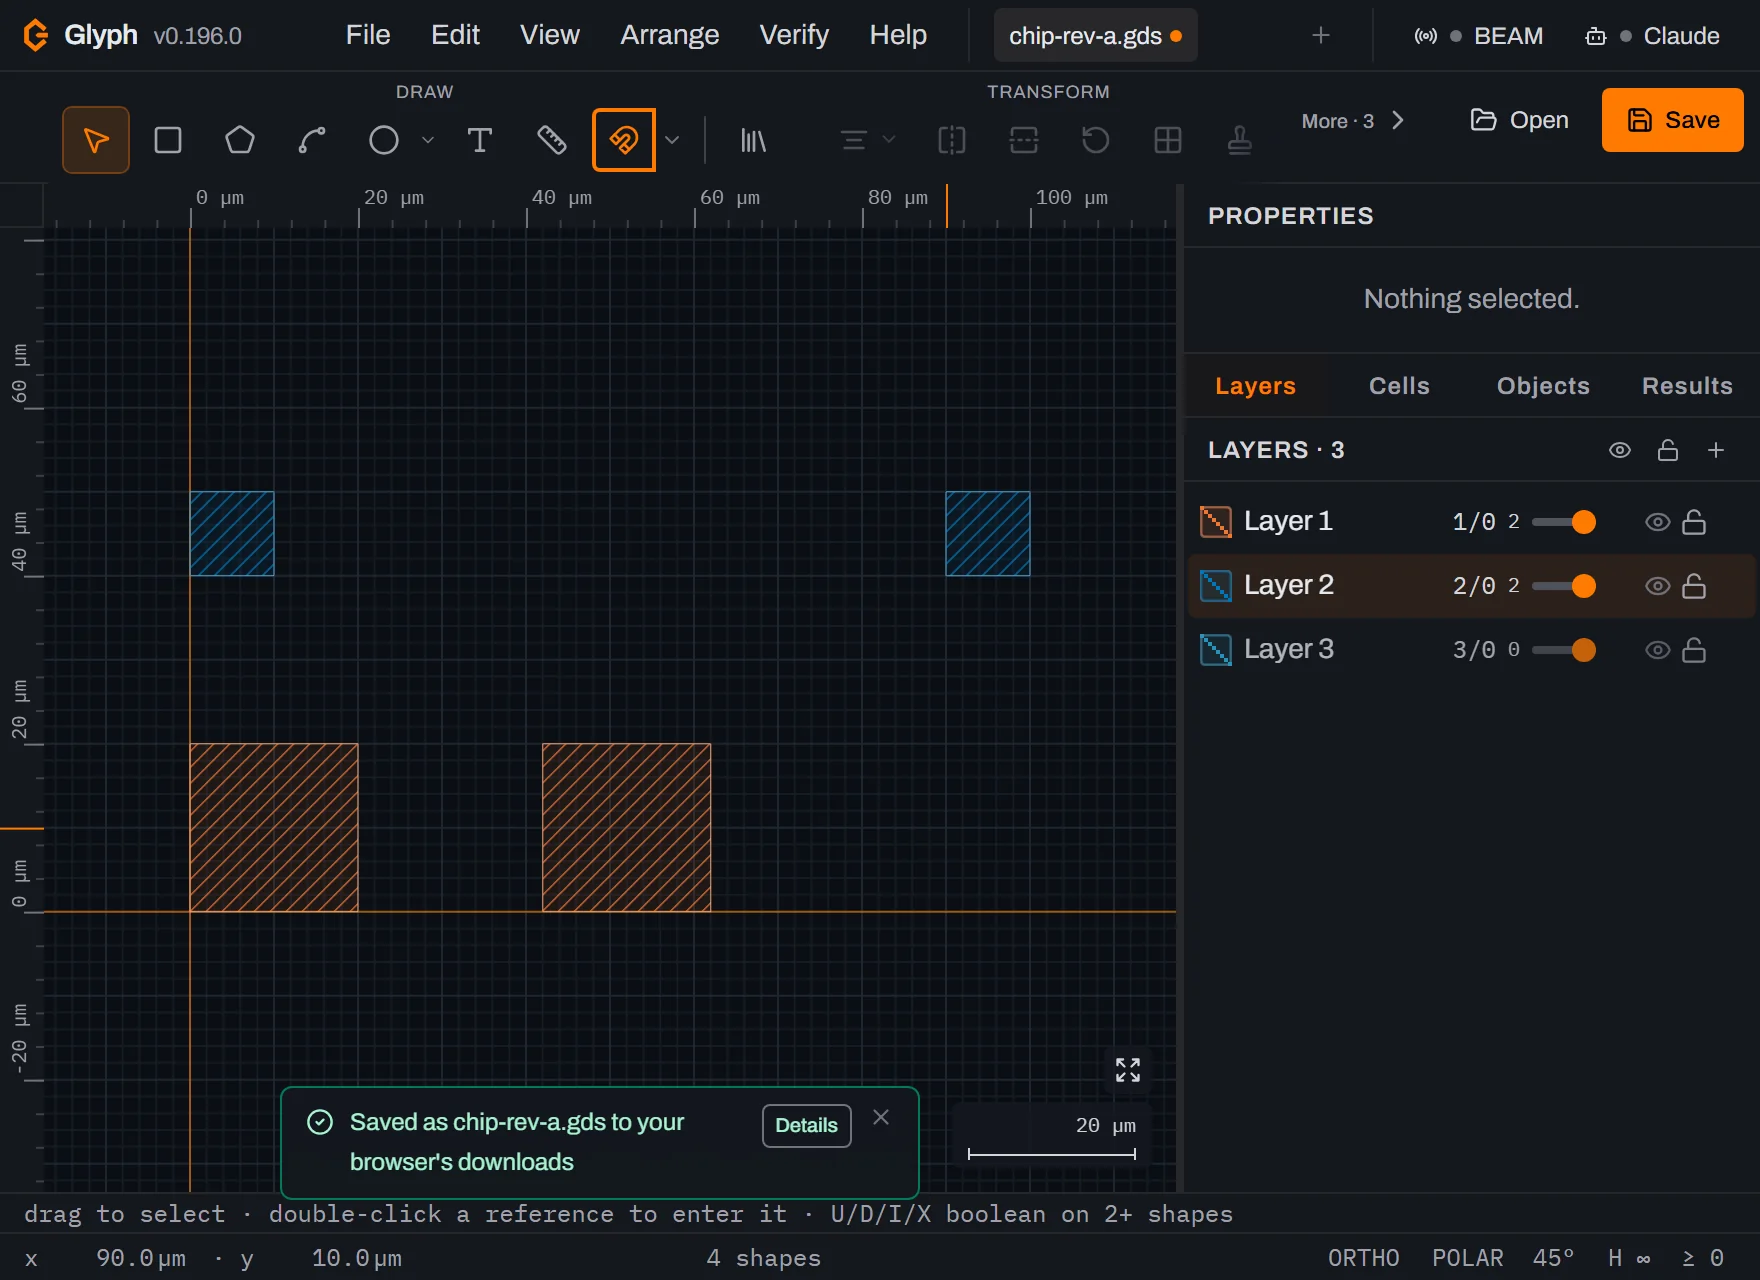Choose the Text tool
Viewport: 1760px width, 1280px height.
click(480, 140)
